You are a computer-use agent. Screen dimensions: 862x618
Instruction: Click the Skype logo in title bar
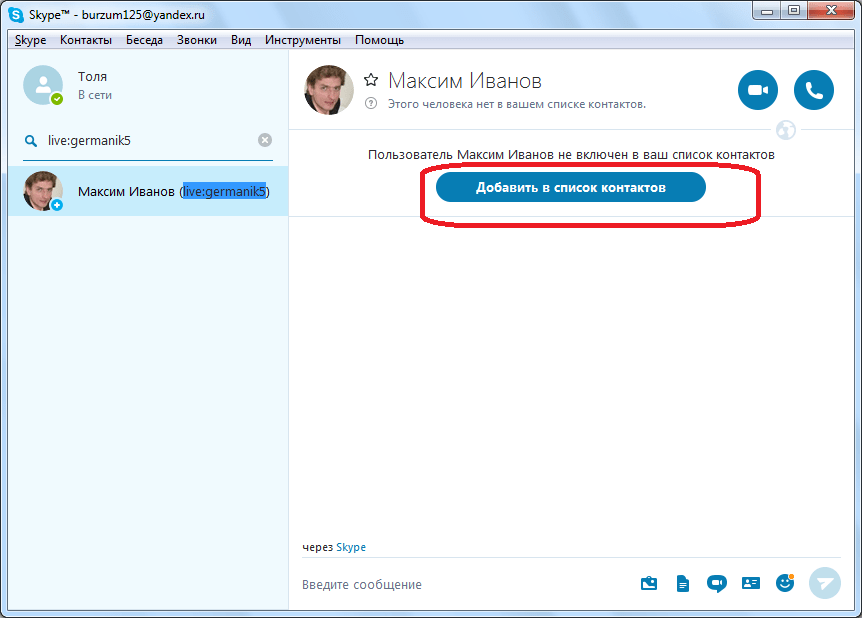16,15
